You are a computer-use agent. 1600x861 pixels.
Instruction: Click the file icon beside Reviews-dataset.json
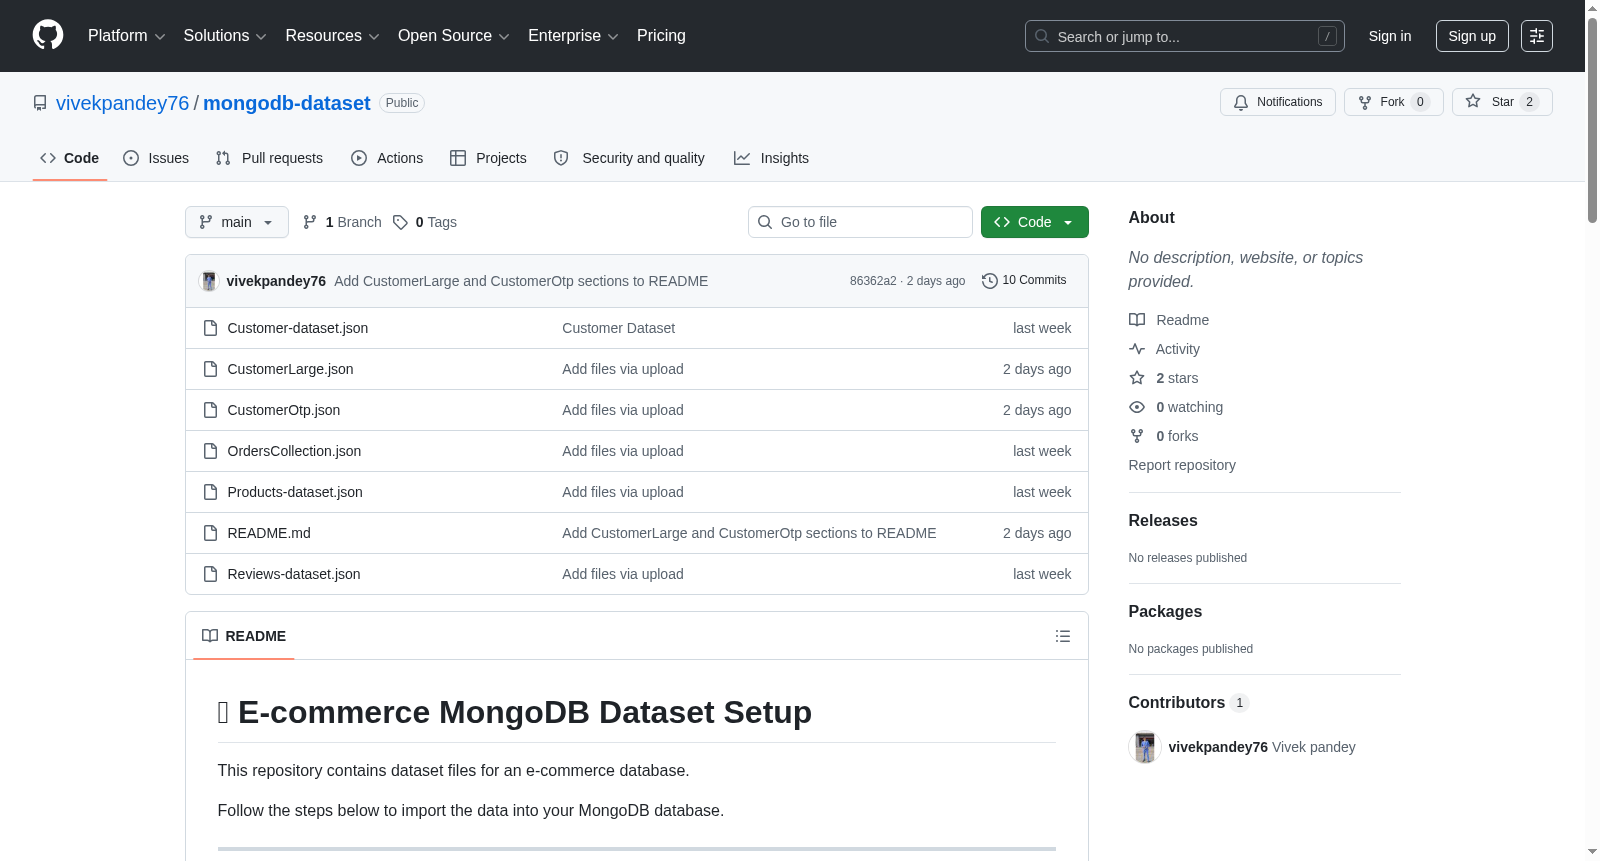pos(210,574)
